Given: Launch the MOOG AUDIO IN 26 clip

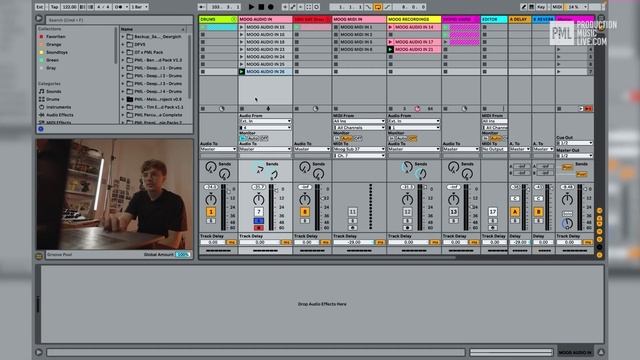Looking at the screenshot, I should [x=242, y=71].
